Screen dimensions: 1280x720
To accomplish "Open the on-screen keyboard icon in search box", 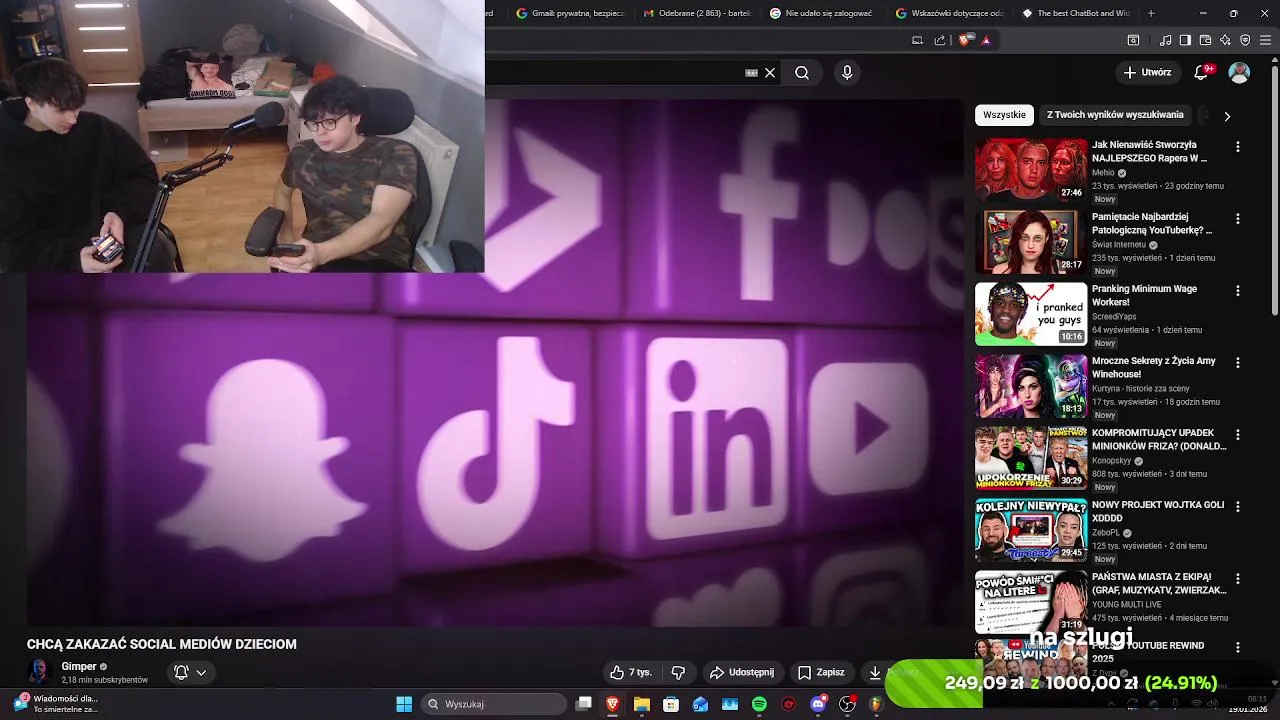I will point(751,73).
